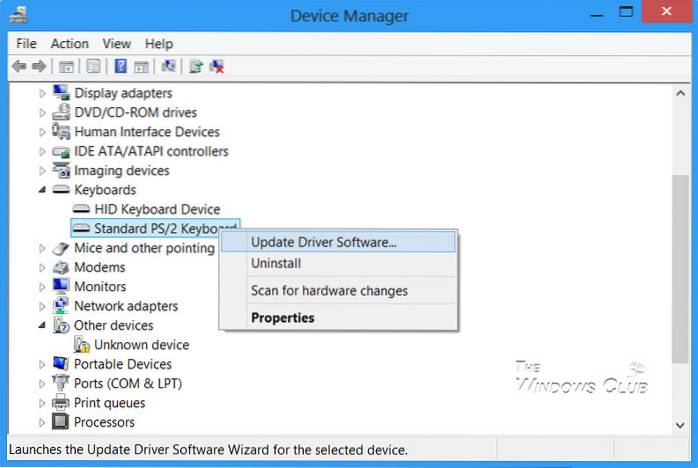Select the Other devices category icon
The width and height of the screenshot is (698, 468).
coord(61,325)
